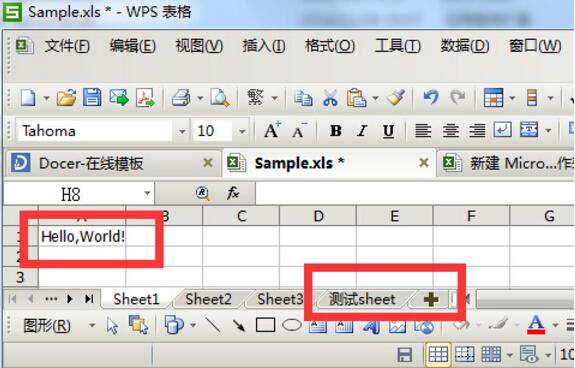Click font color A with red bar

536,325
